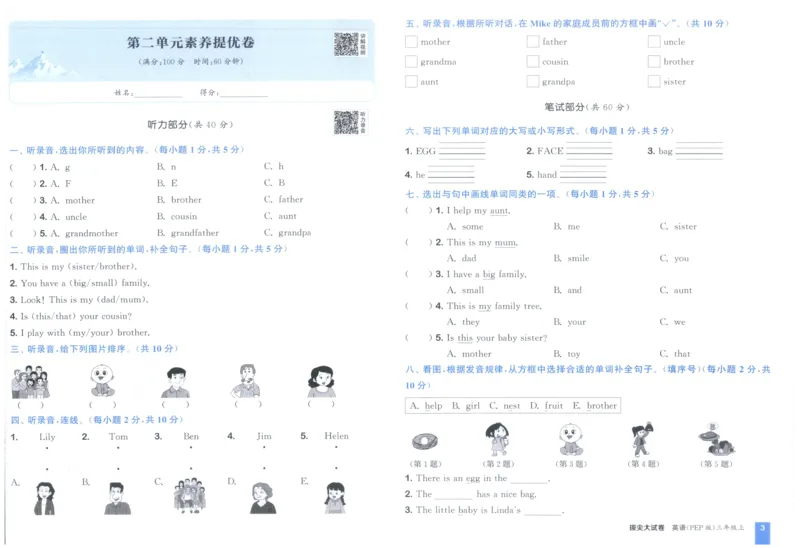Click the name Ben in section four

(x=191, y=436)
